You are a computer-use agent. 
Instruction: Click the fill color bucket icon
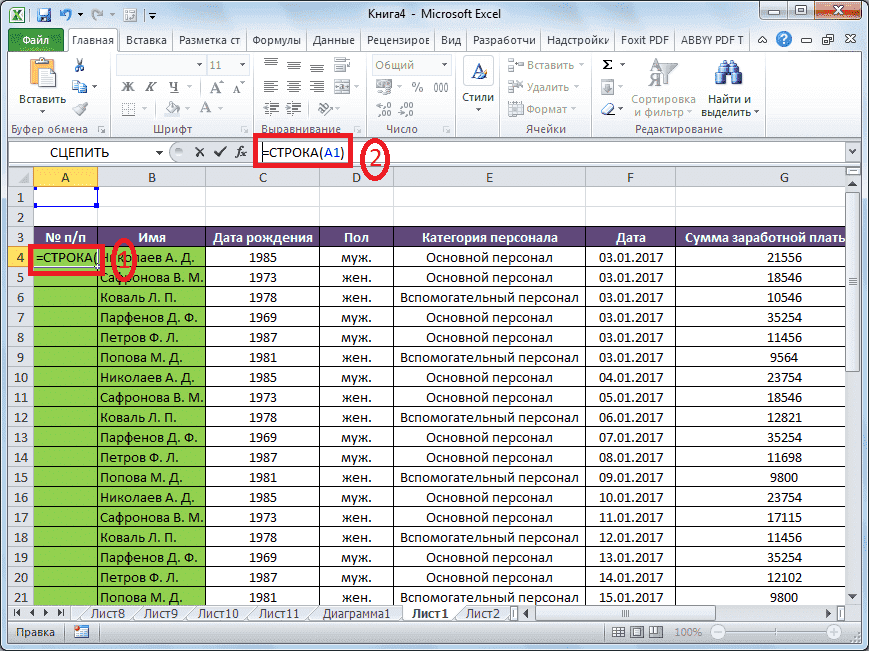click(175, 108)
